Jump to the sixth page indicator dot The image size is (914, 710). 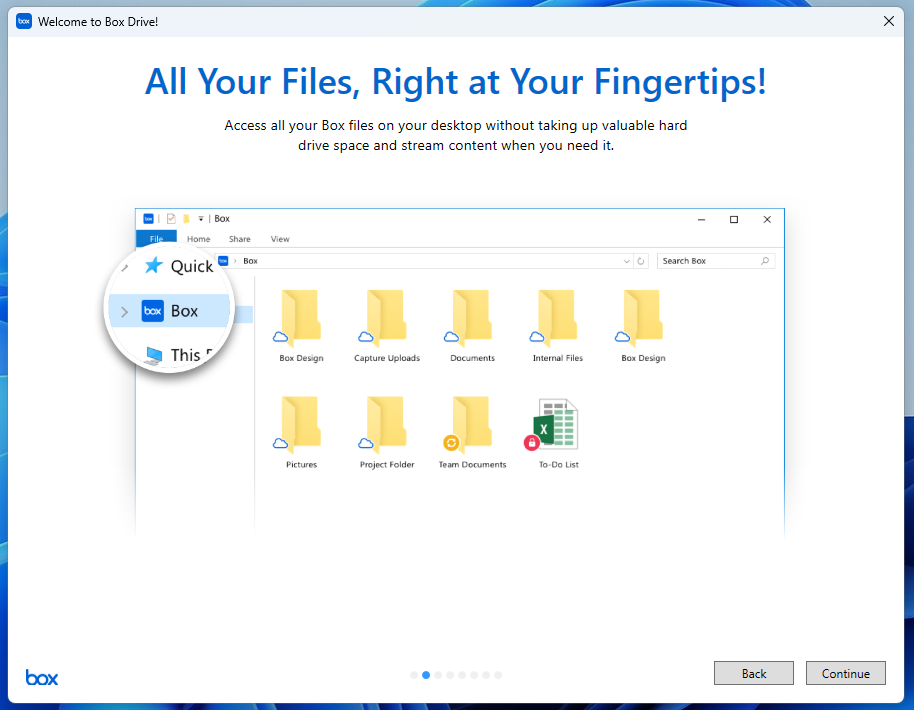point(474,675)
